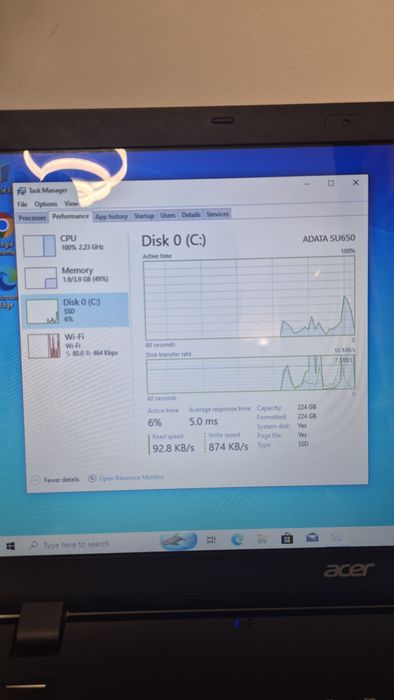Click the 5.0 ms response time value

coord(203,421)
